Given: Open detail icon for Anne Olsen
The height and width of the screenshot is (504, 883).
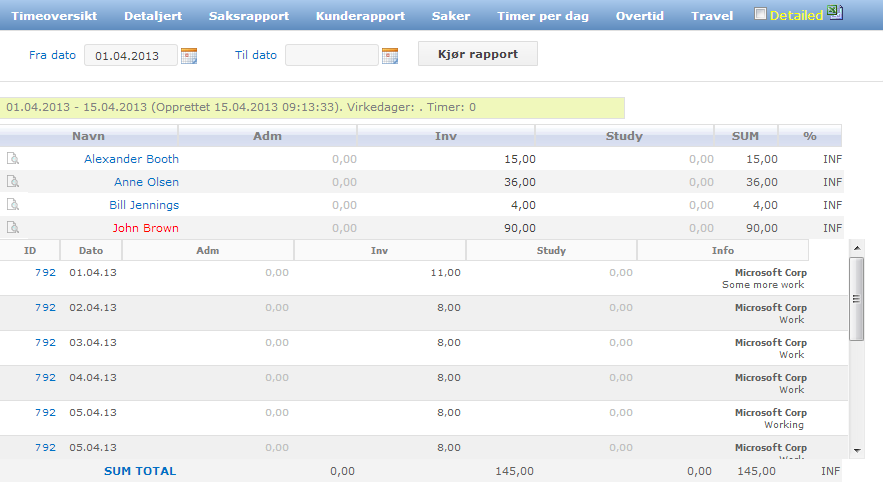Looking at the screenshot, I should pyautogui.click(x=13, y=182).
